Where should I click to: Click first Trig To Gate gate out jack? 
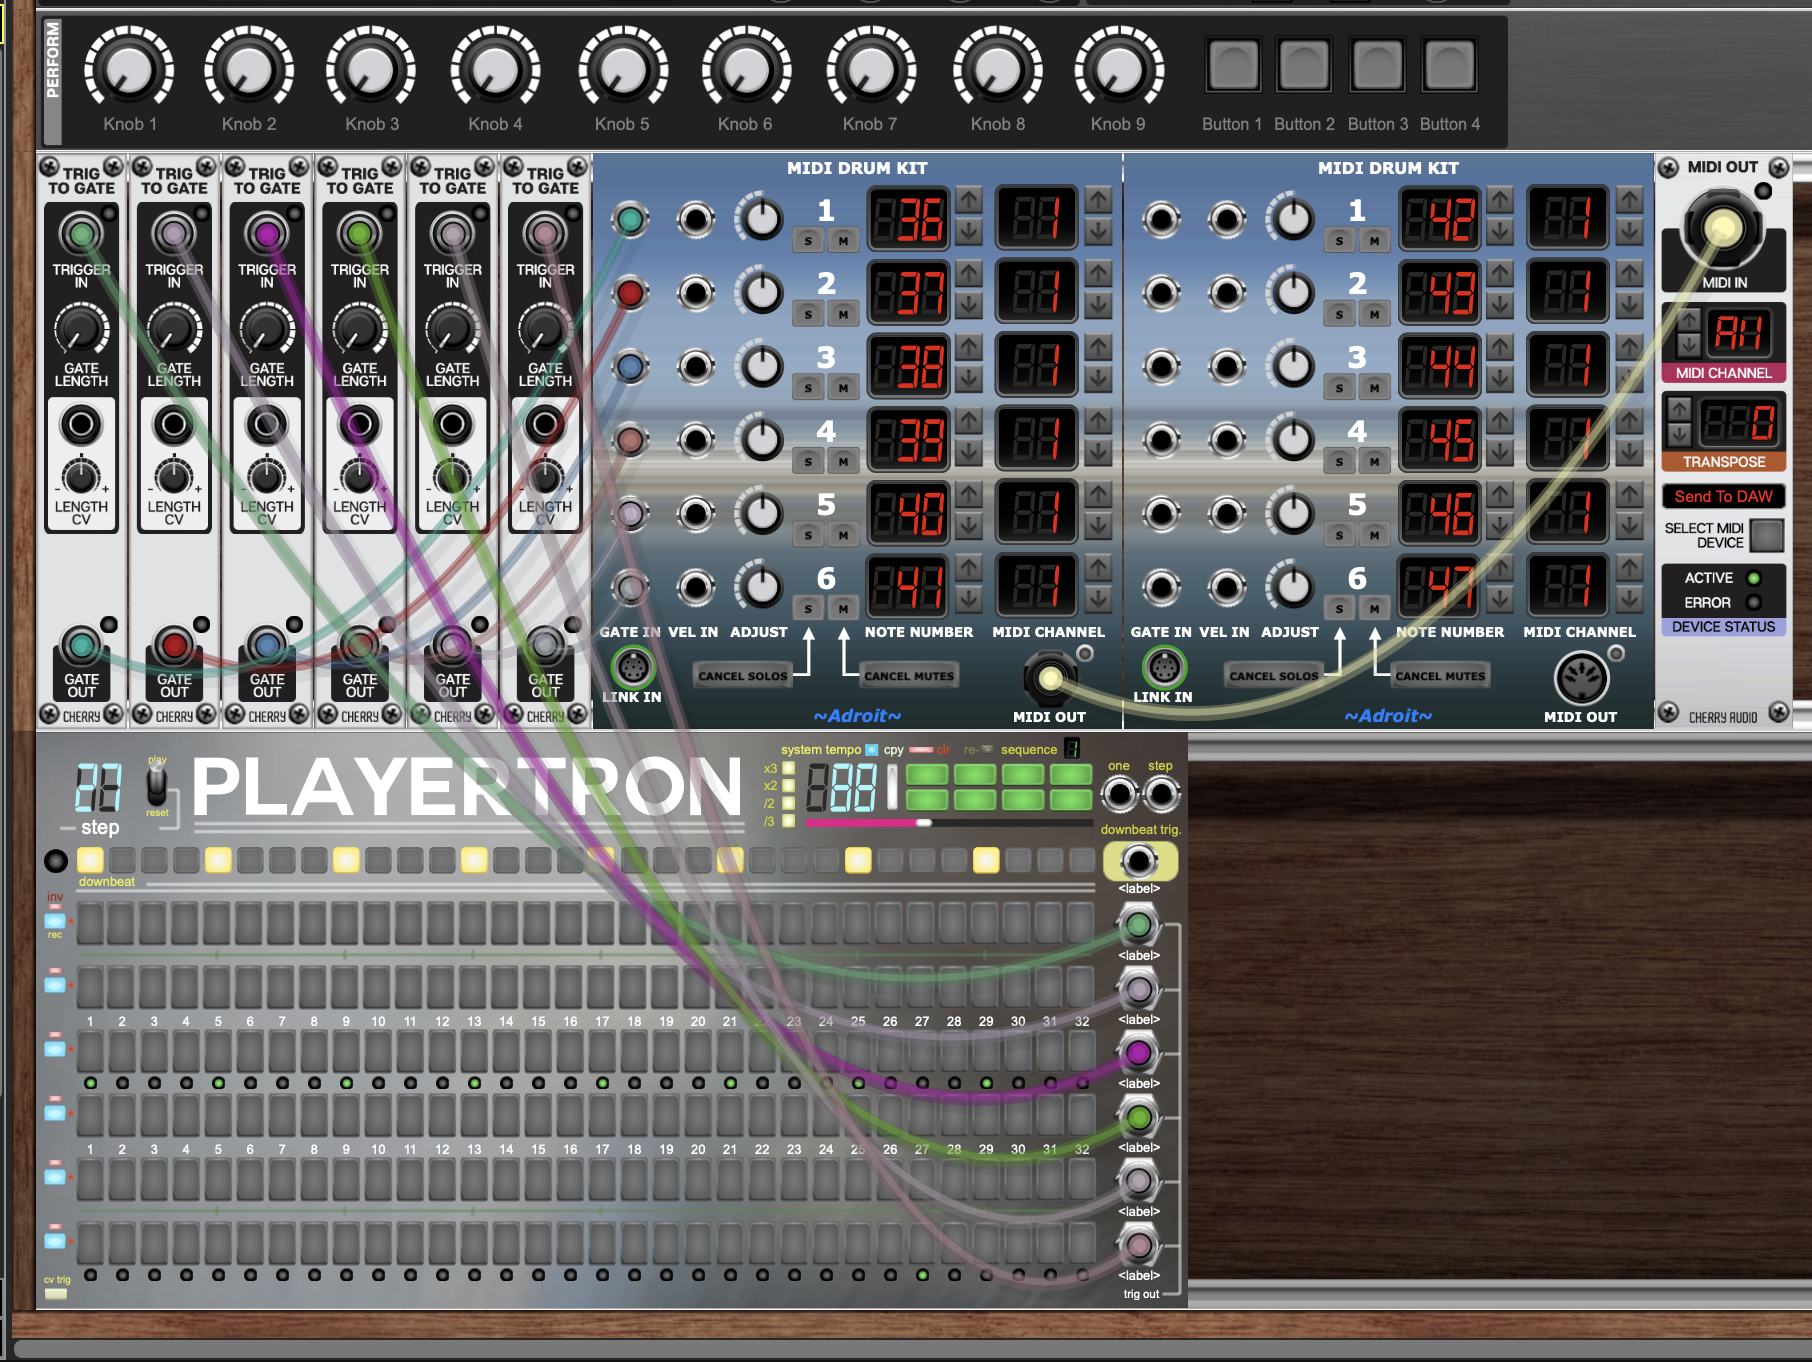[81, 646]
